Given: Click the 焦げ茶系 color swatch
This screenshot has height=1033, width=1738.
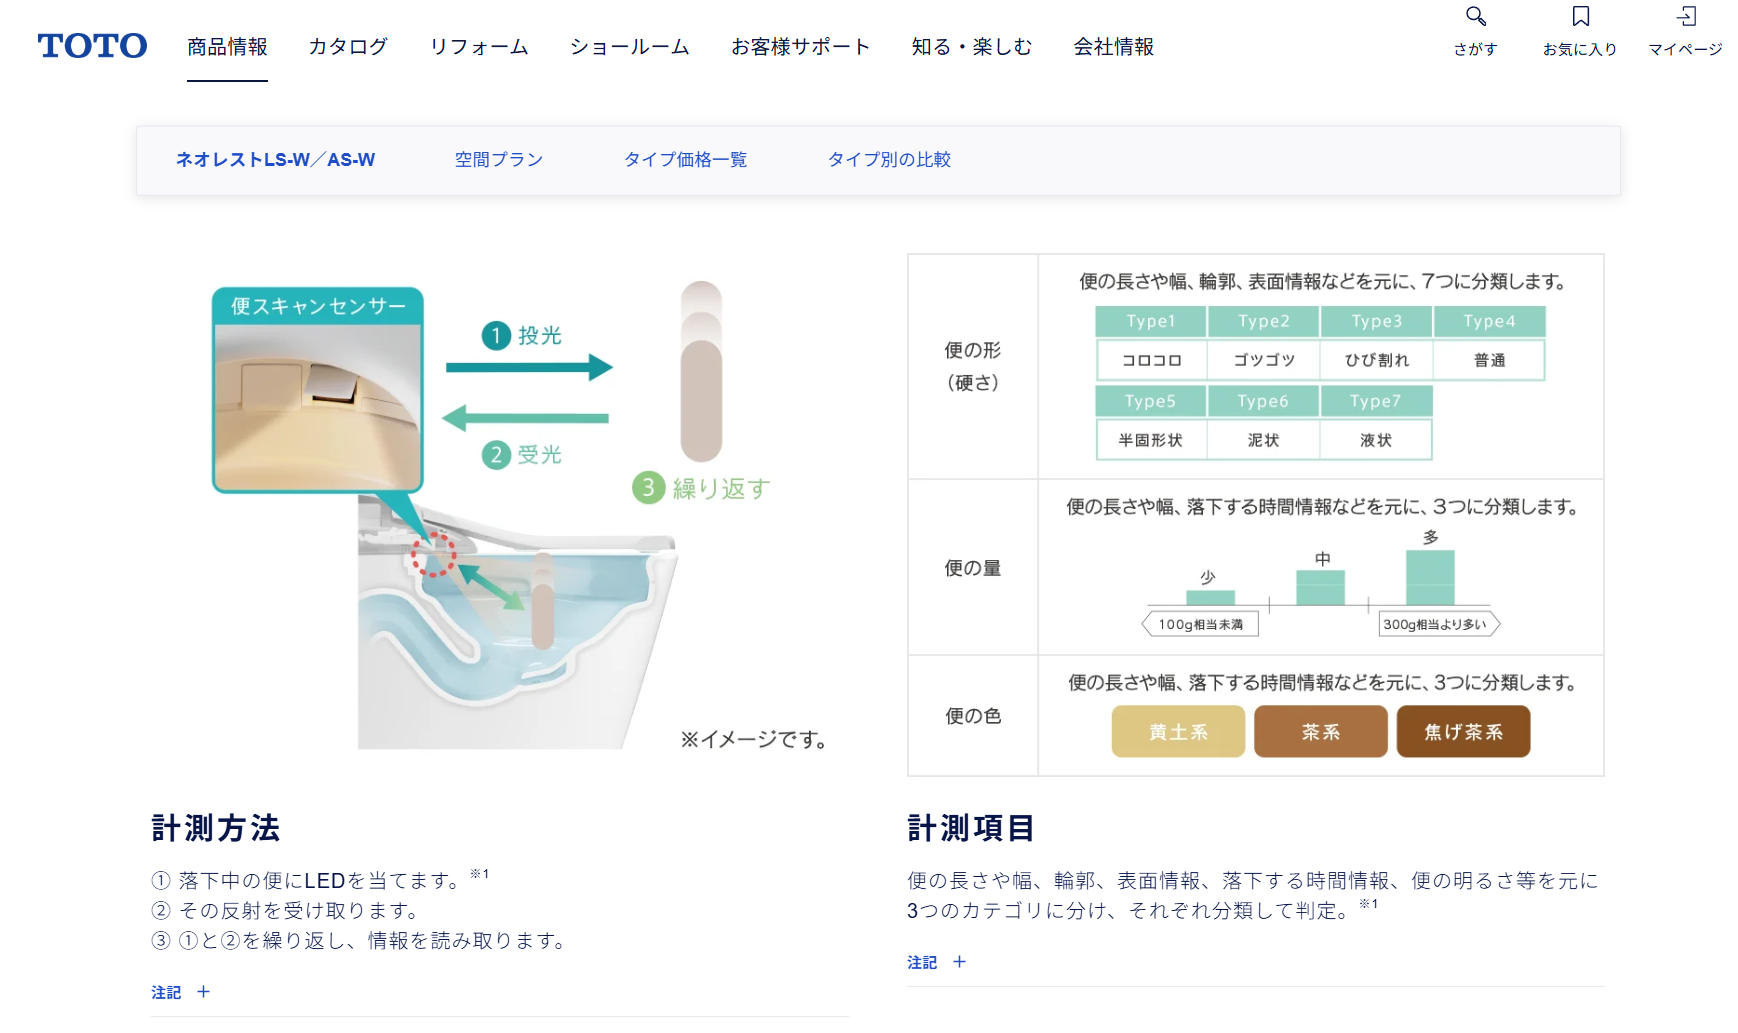Looking at the screenshot, I should tap(1463, 732).
